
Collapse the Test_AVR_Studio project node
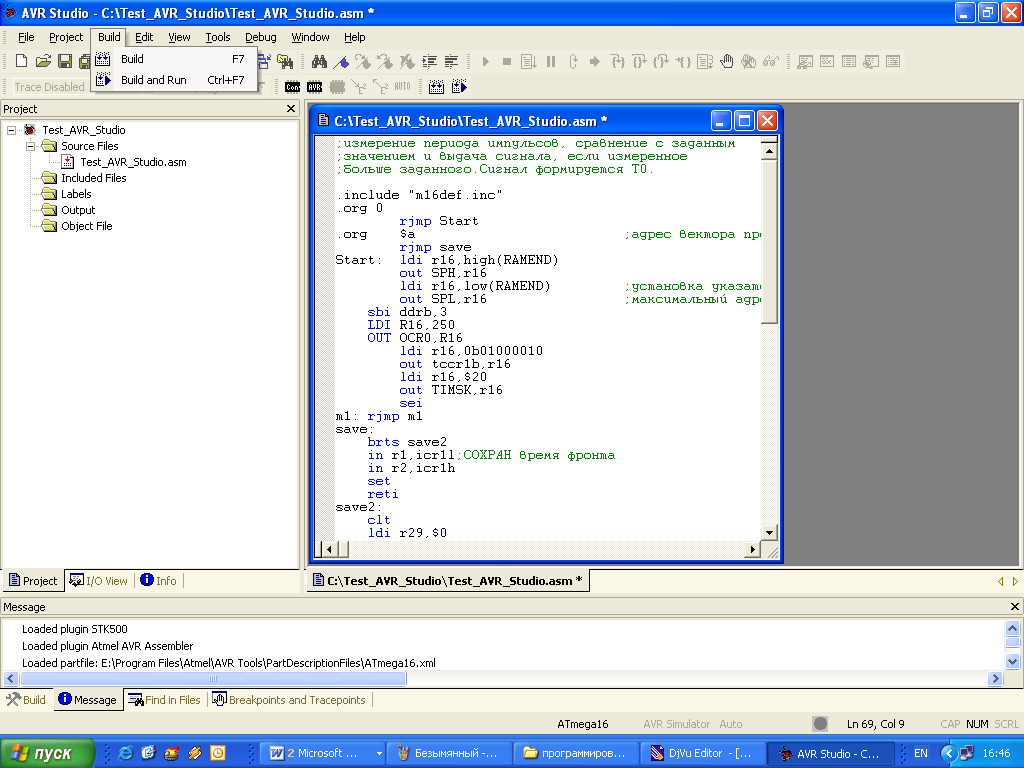pyautogui.click(x=12, y=130)
